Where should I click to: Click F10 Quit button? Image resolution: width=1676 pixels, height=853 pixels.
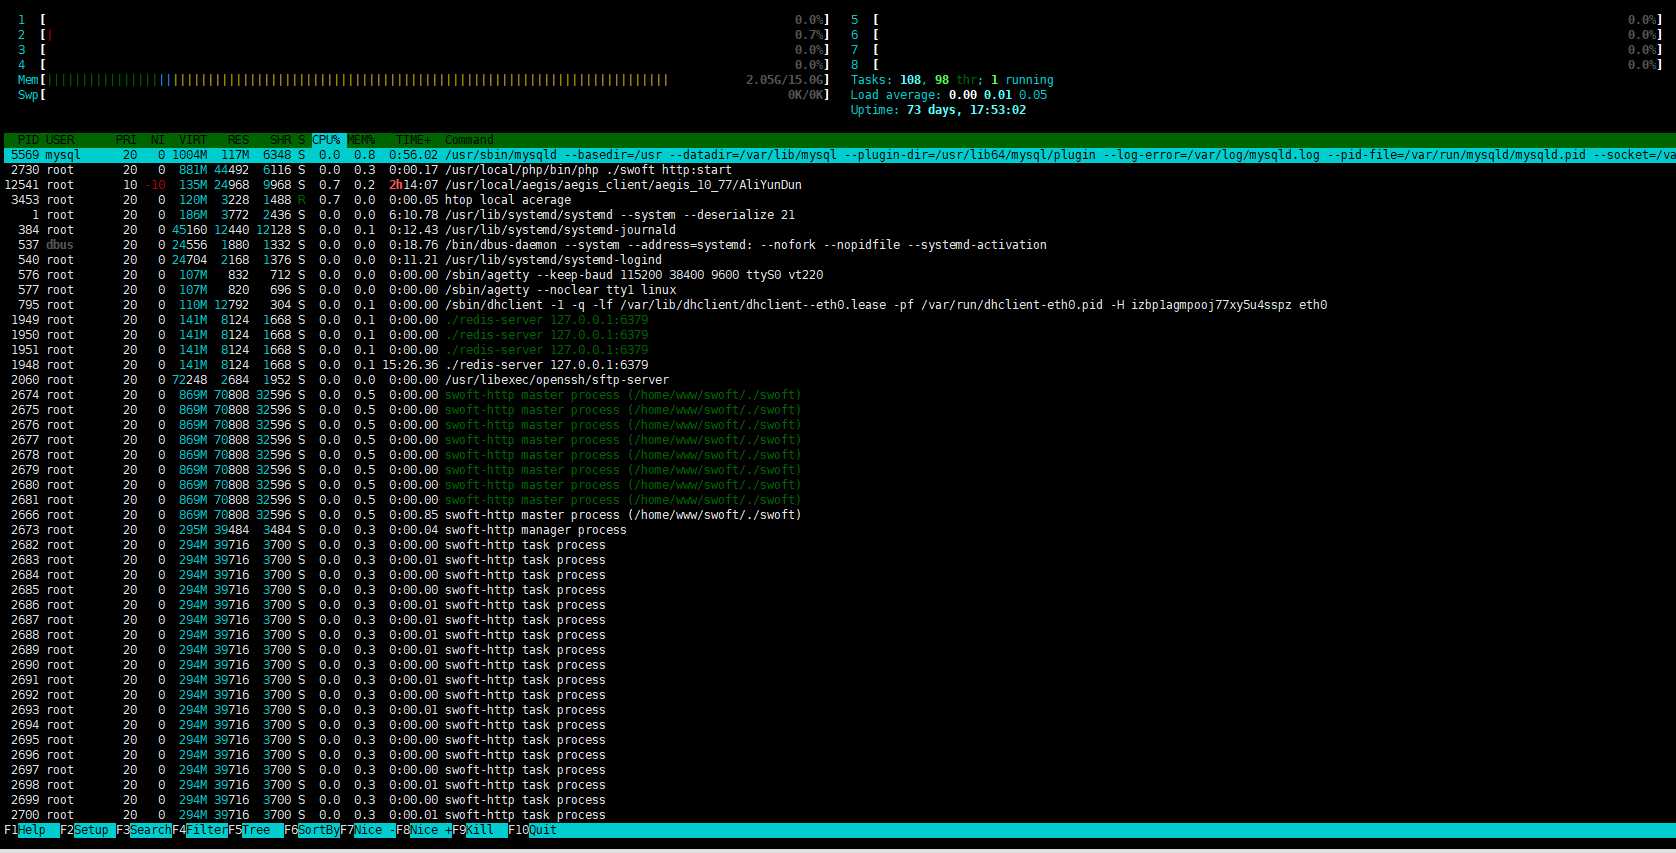coord(533,830)
